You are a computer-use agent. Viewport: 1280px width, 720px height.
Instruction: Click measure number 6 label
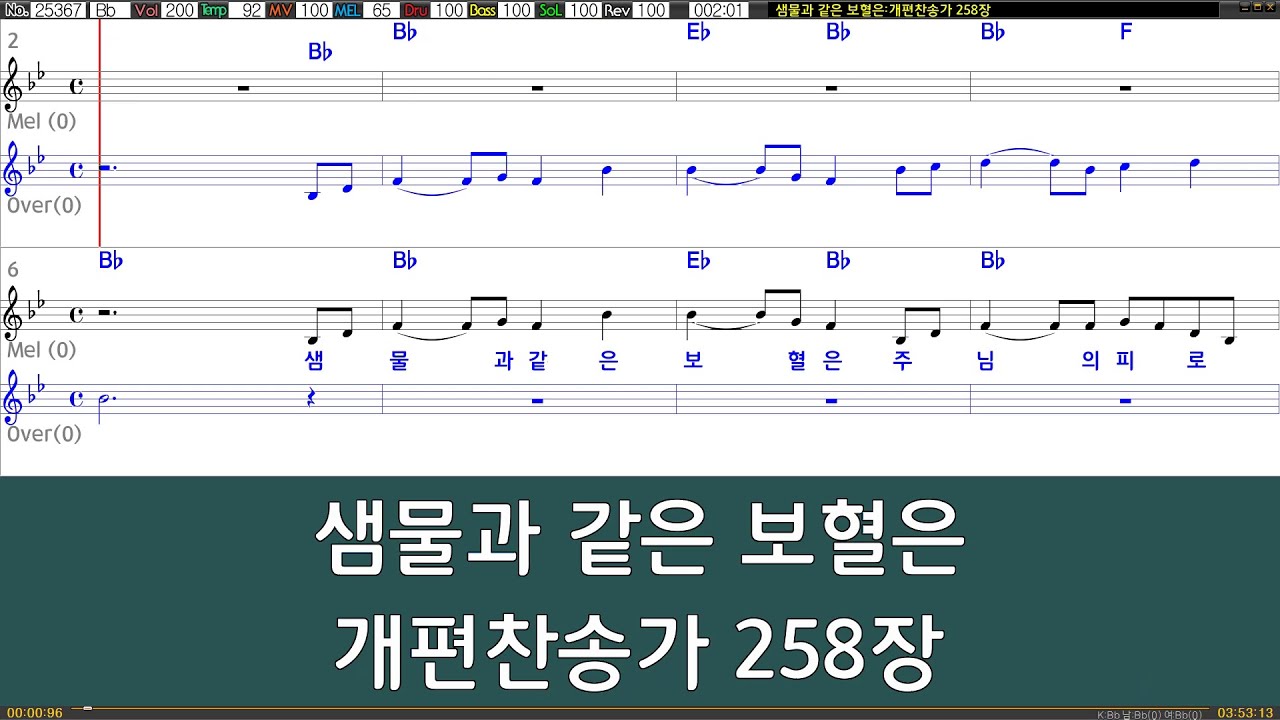(13, 270)
